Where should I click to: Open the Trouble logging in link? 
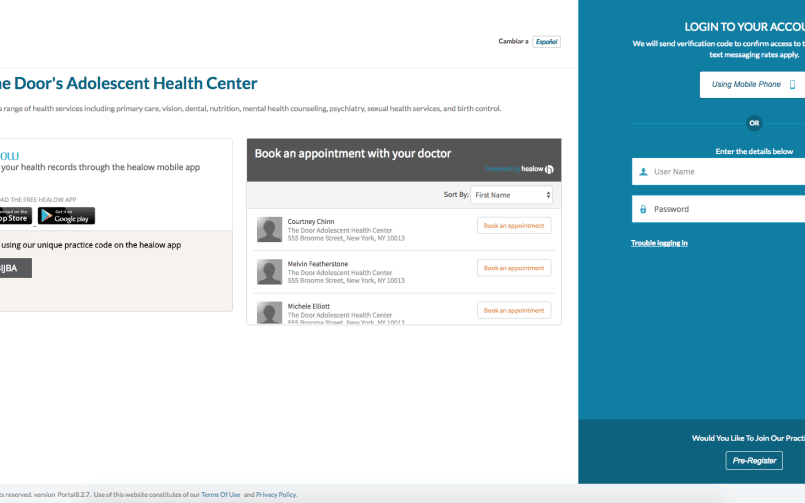point(659,243)
